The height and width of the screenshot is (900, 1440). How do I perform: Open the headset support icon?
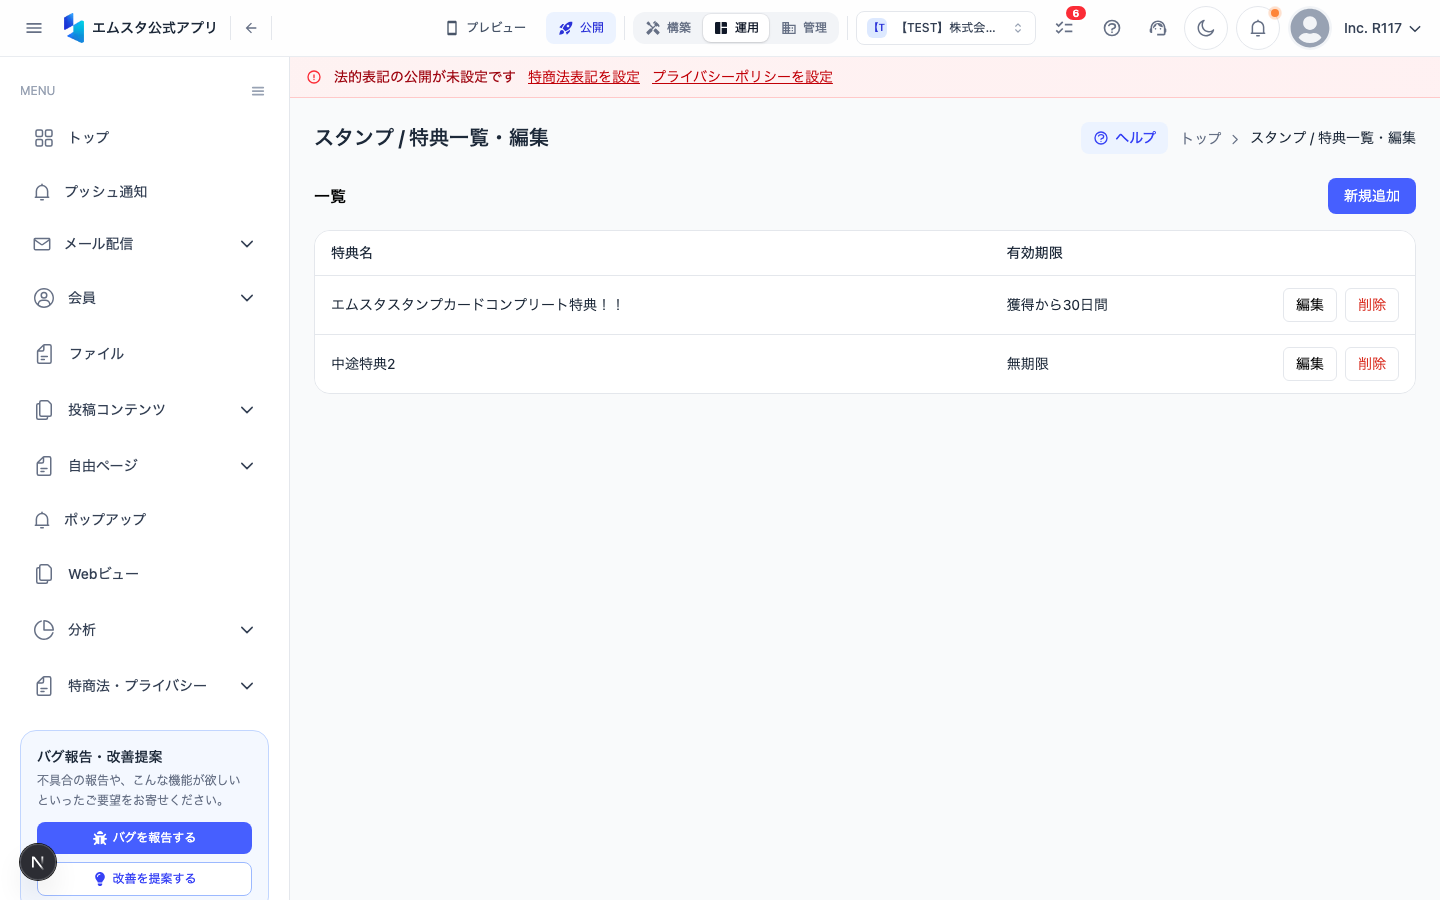click(x=1158, y=28)
